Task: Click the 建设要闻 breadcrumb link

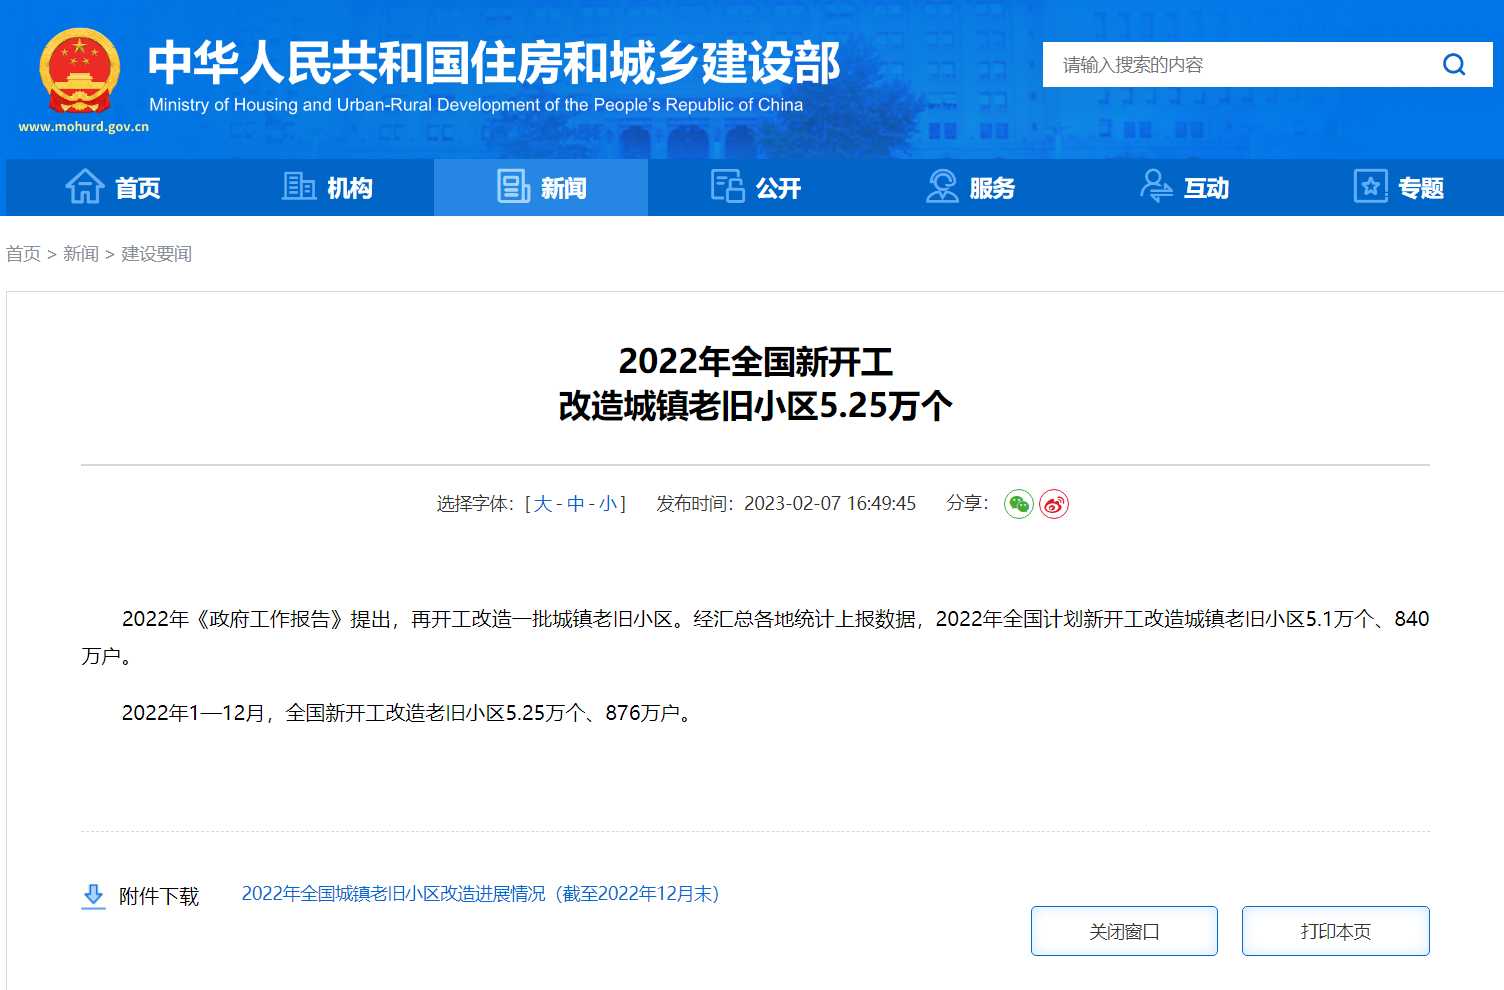Action: [x=156, y=254]
